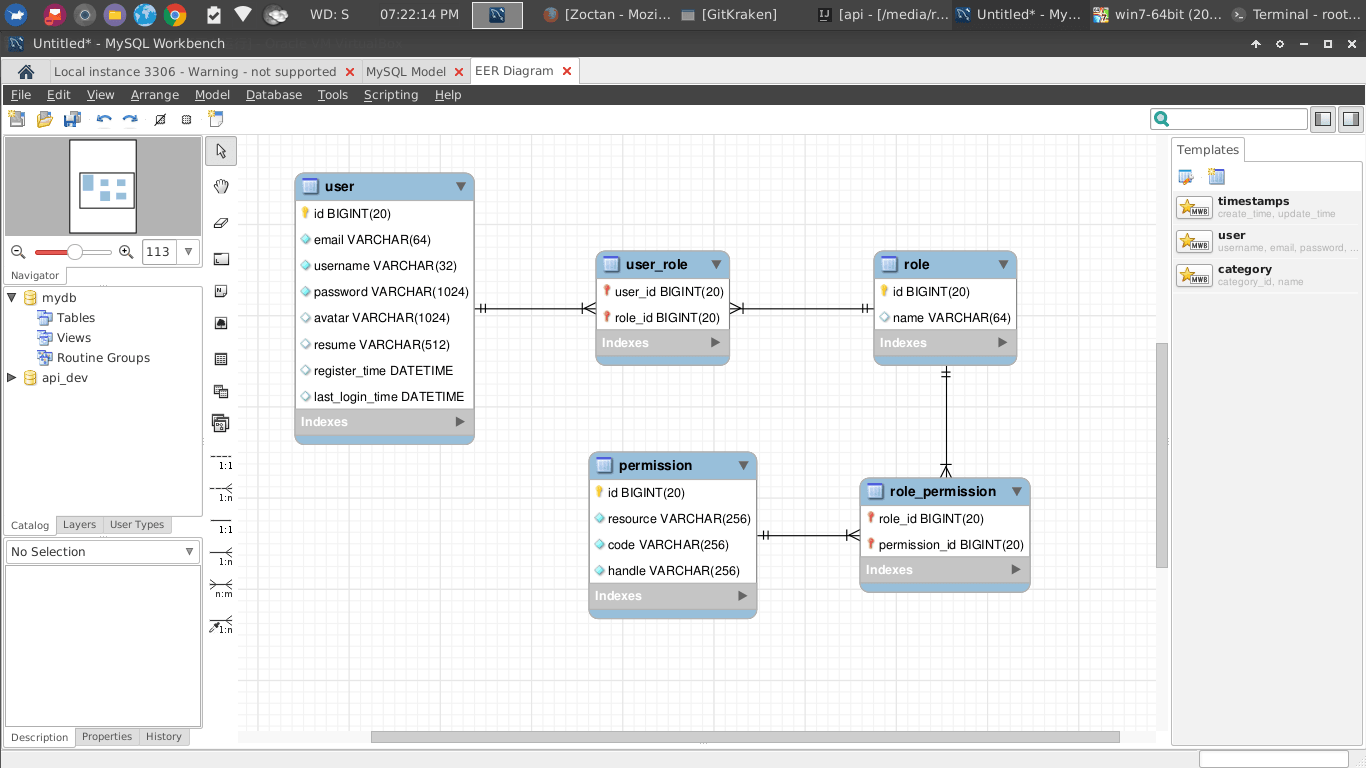Expand the api_dev schema tree node

click(x=12, y=378)
